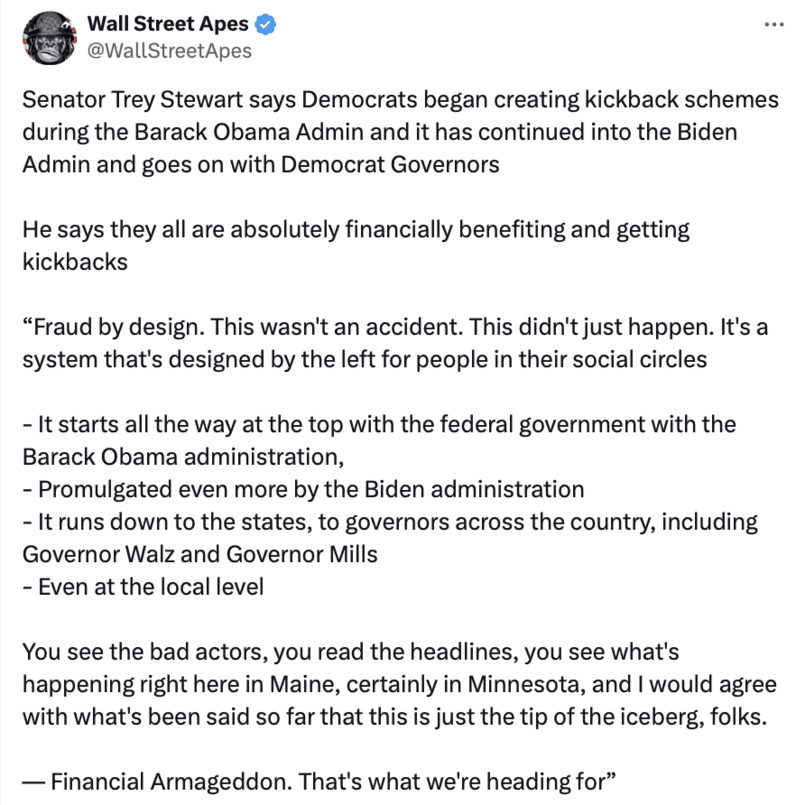Open the three-dot more options menu
The height and width of the screenshot is (805, 796).
(x=773, y=24)
